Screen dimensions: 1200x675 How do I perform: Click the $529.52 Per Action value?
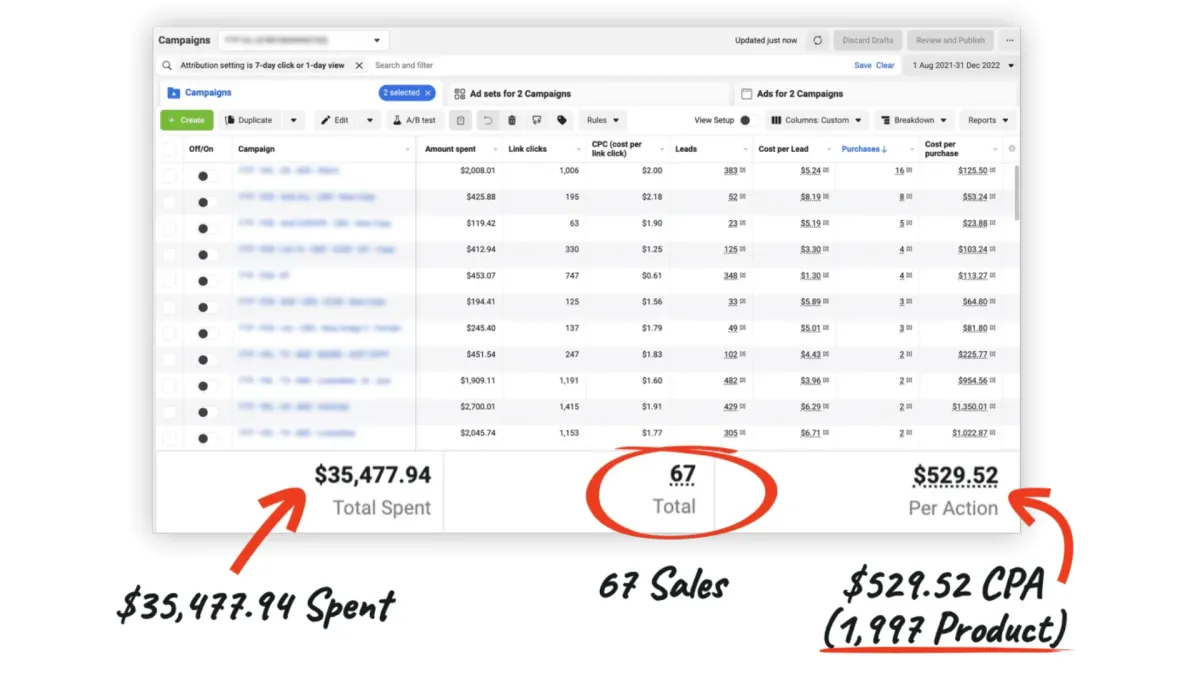955,476
